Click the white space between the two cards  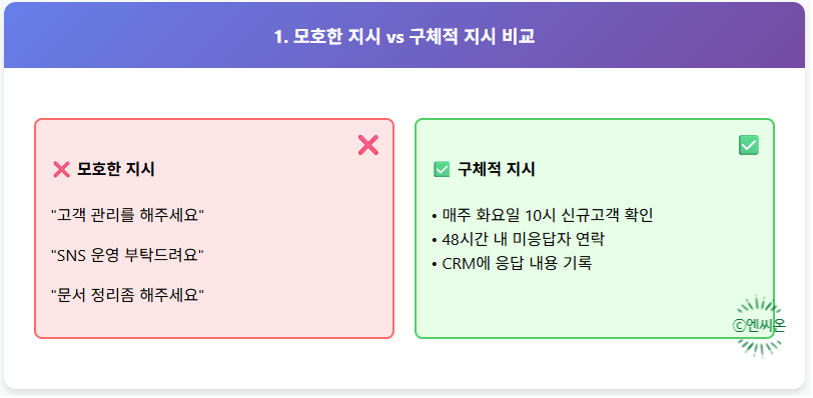(404, 228)
